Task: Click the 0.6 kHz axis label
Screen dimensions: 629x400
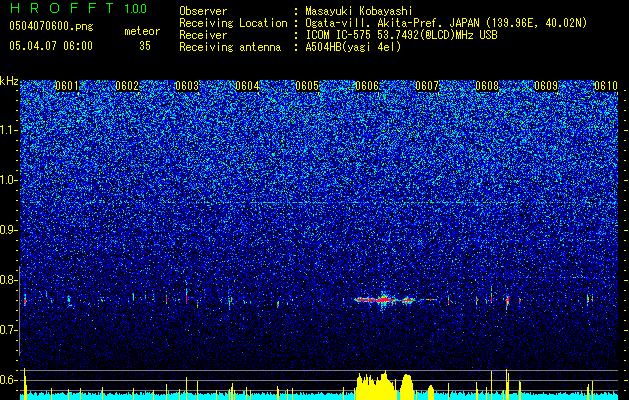Action: (9, 380)
